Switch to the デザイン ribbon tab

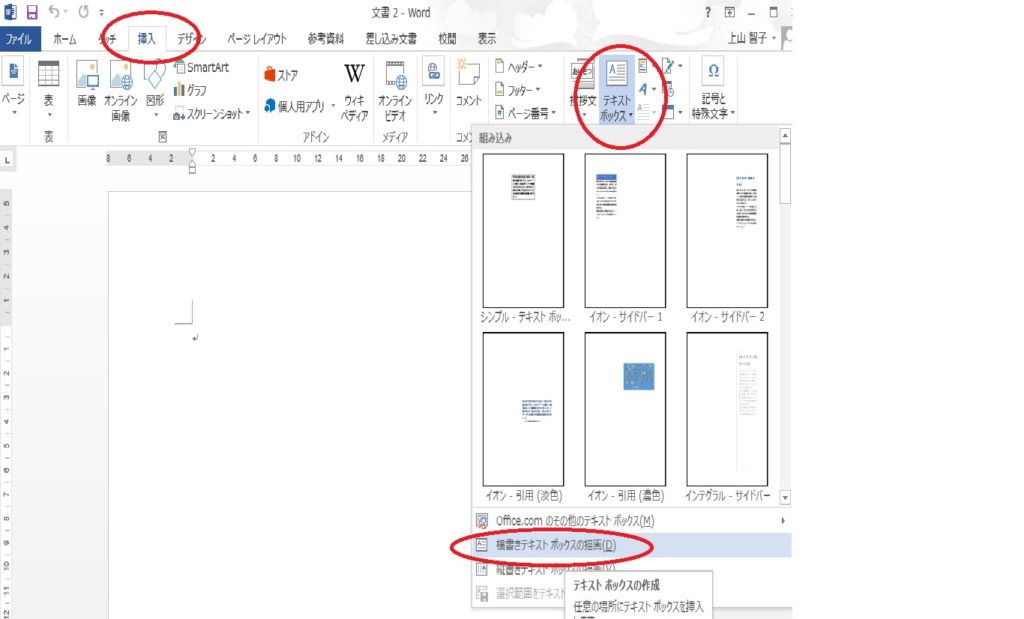(190, 40)
